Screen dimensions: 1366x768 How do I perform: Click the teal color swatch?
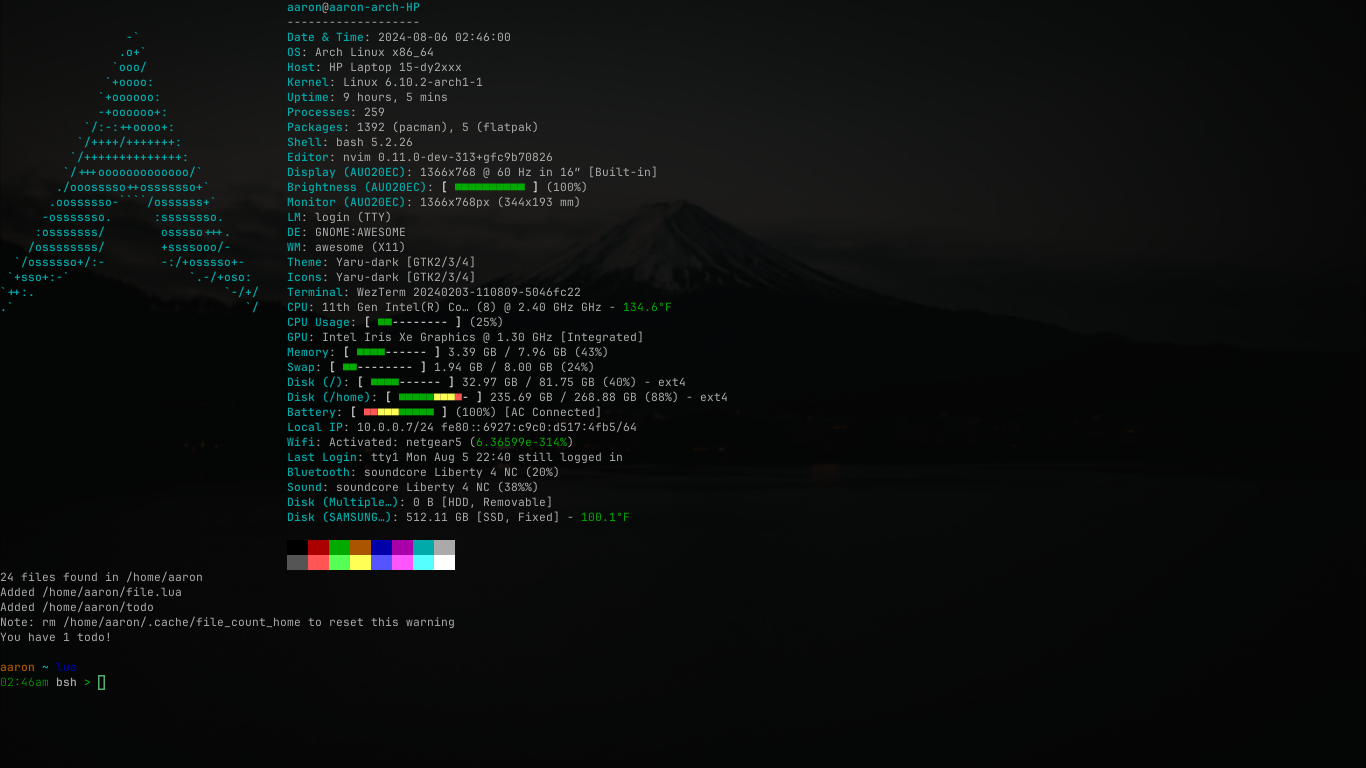[423, 547]
